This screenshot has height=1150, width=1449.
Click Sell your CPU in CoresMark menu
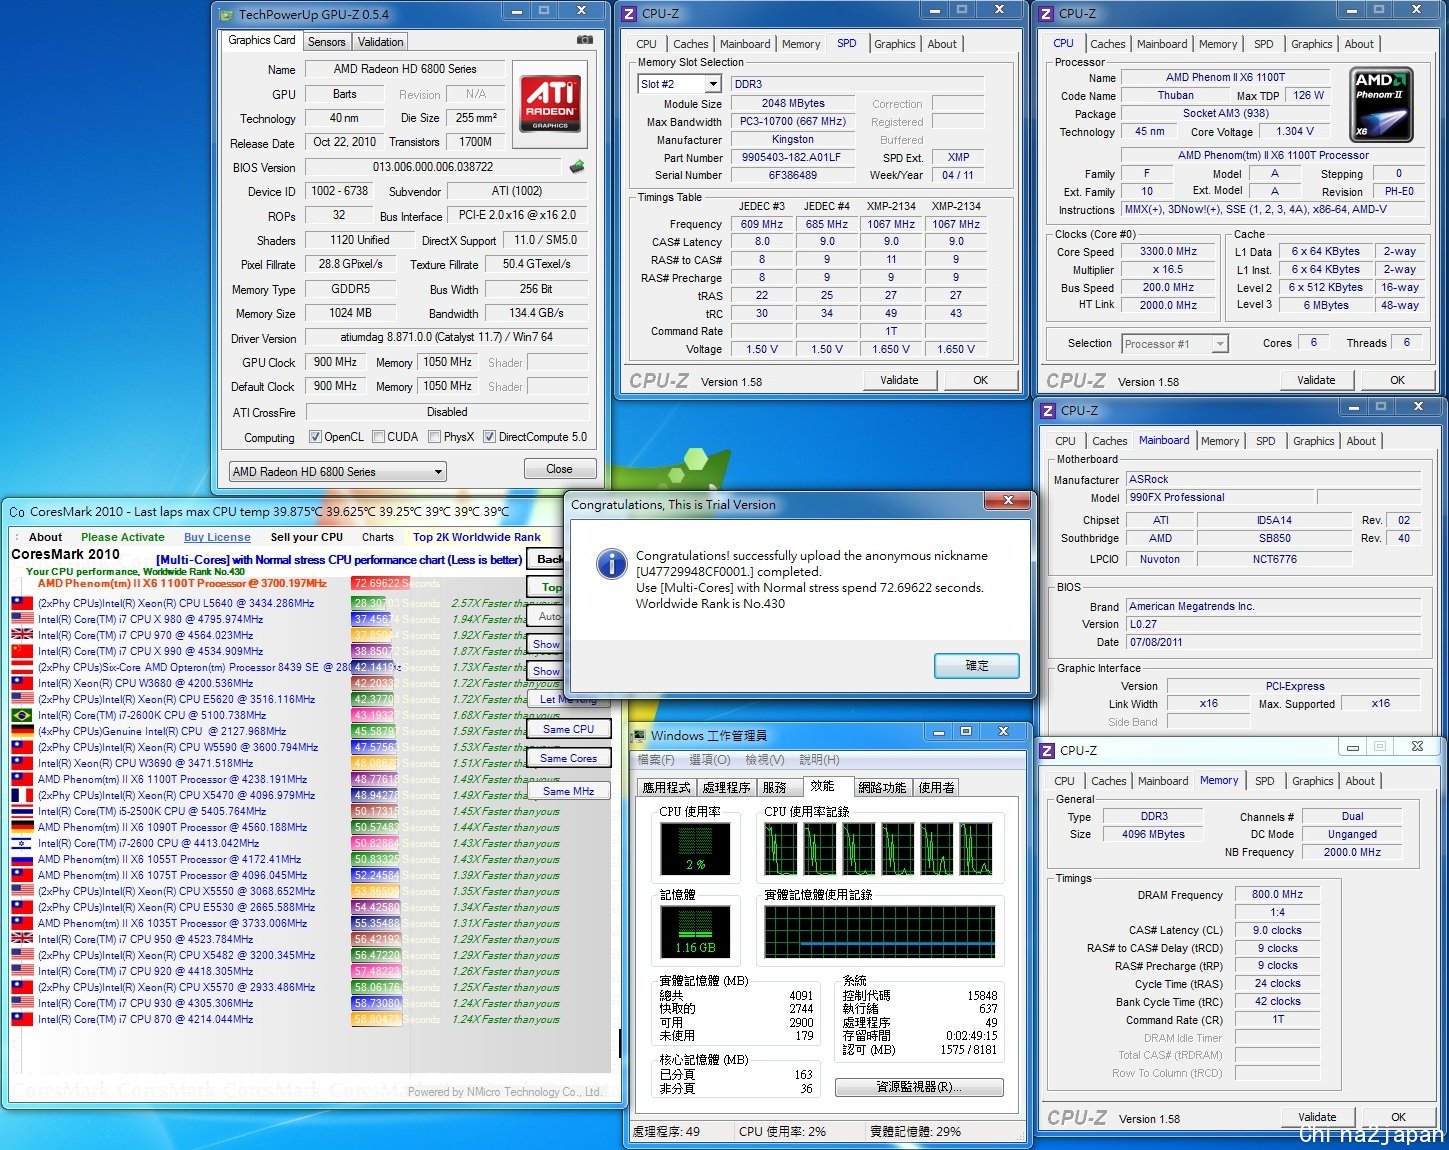pos(307,537)
